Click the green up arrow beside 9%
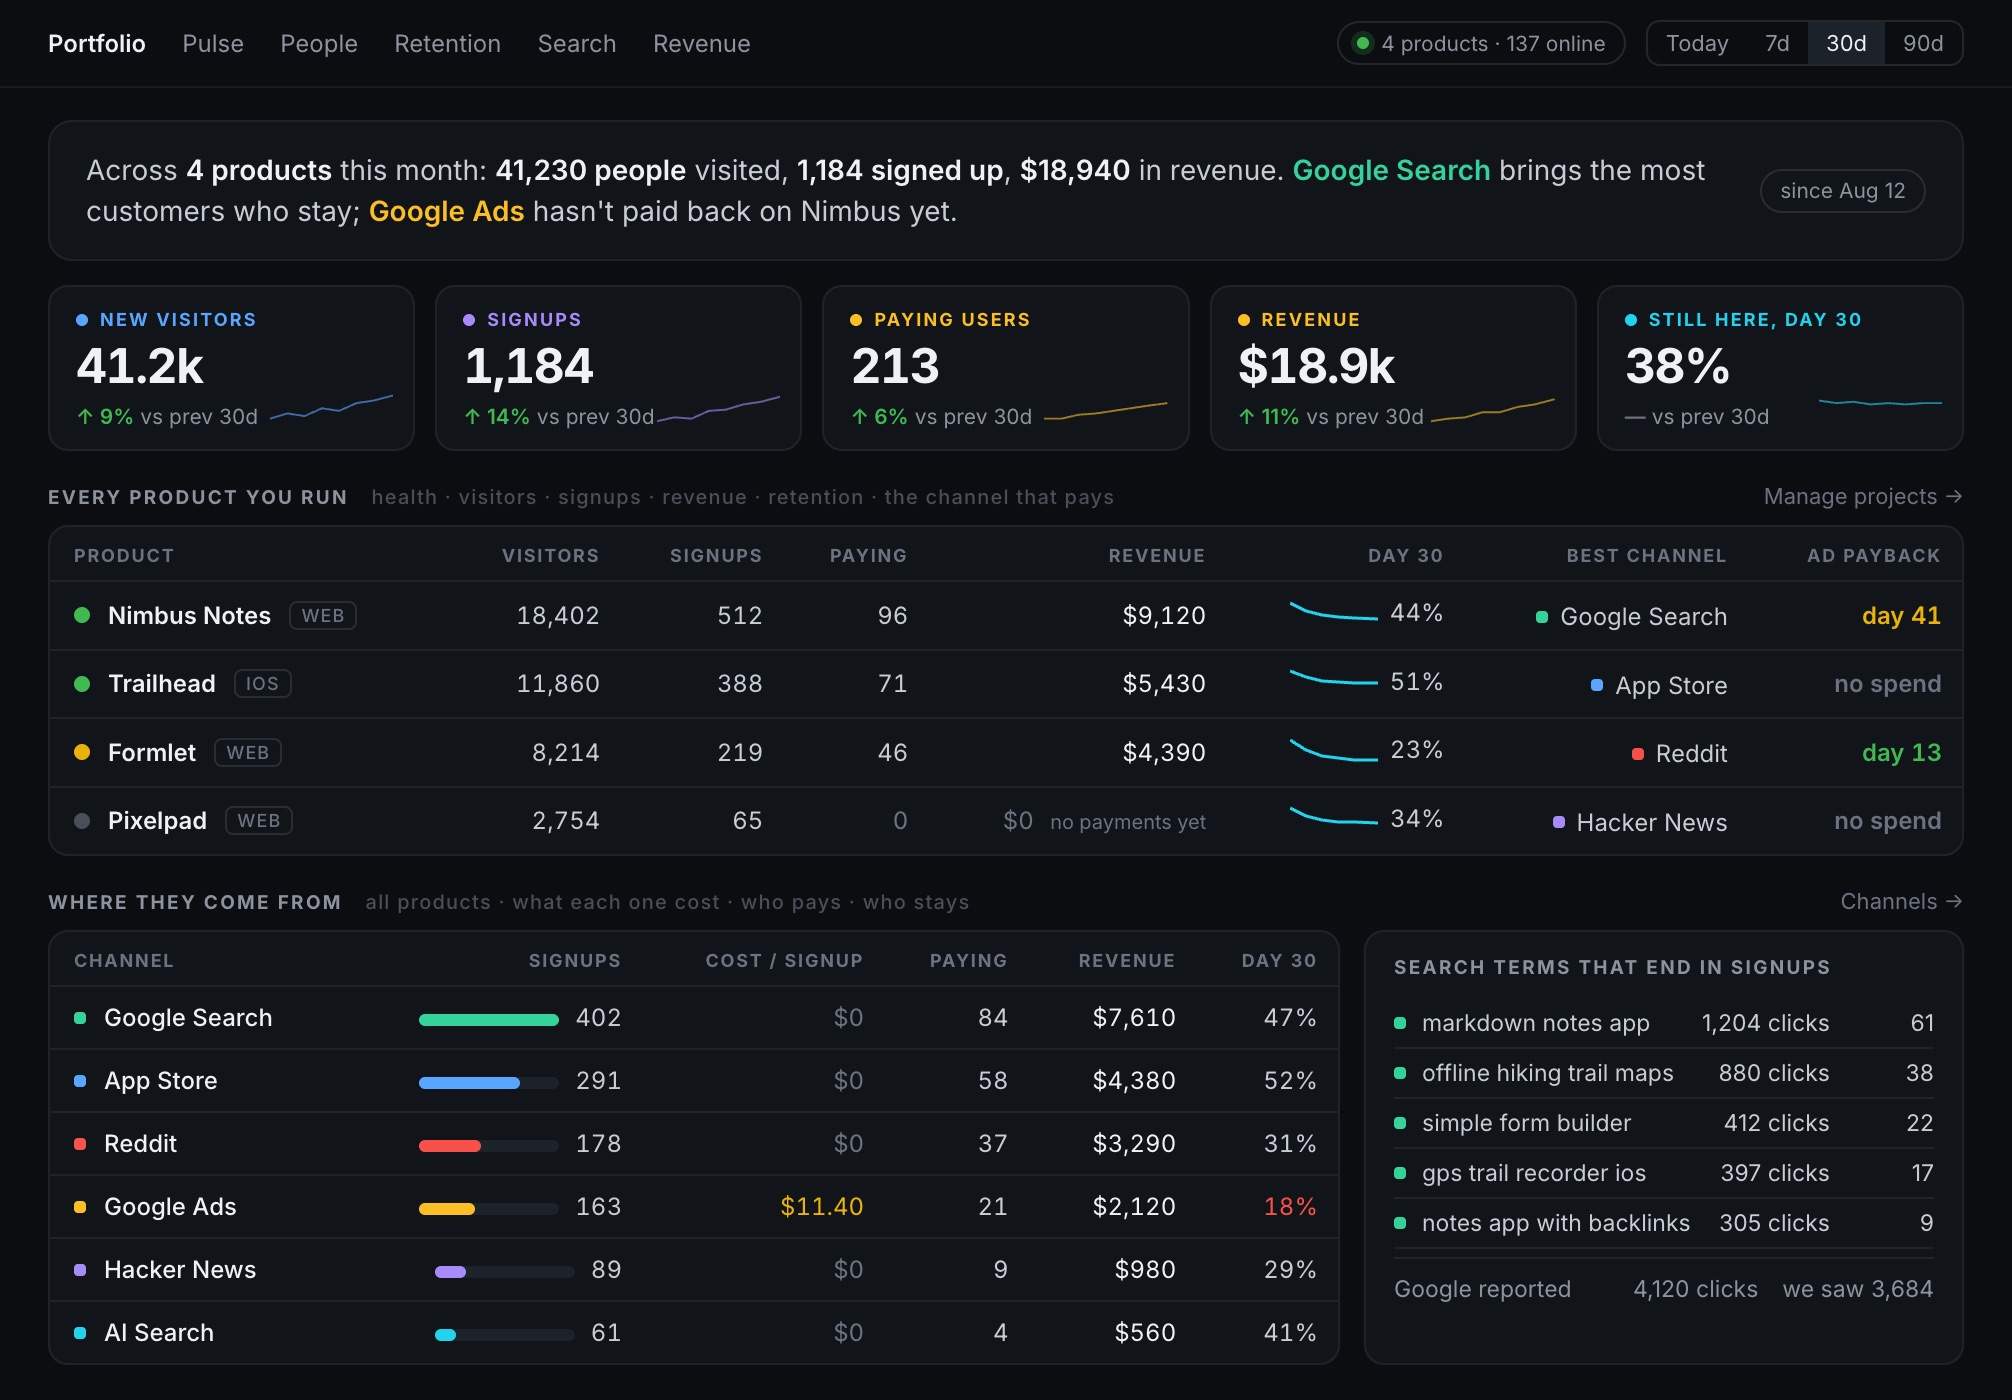The height and width of the screenshot is (1400, 2012). coord(85,417)
